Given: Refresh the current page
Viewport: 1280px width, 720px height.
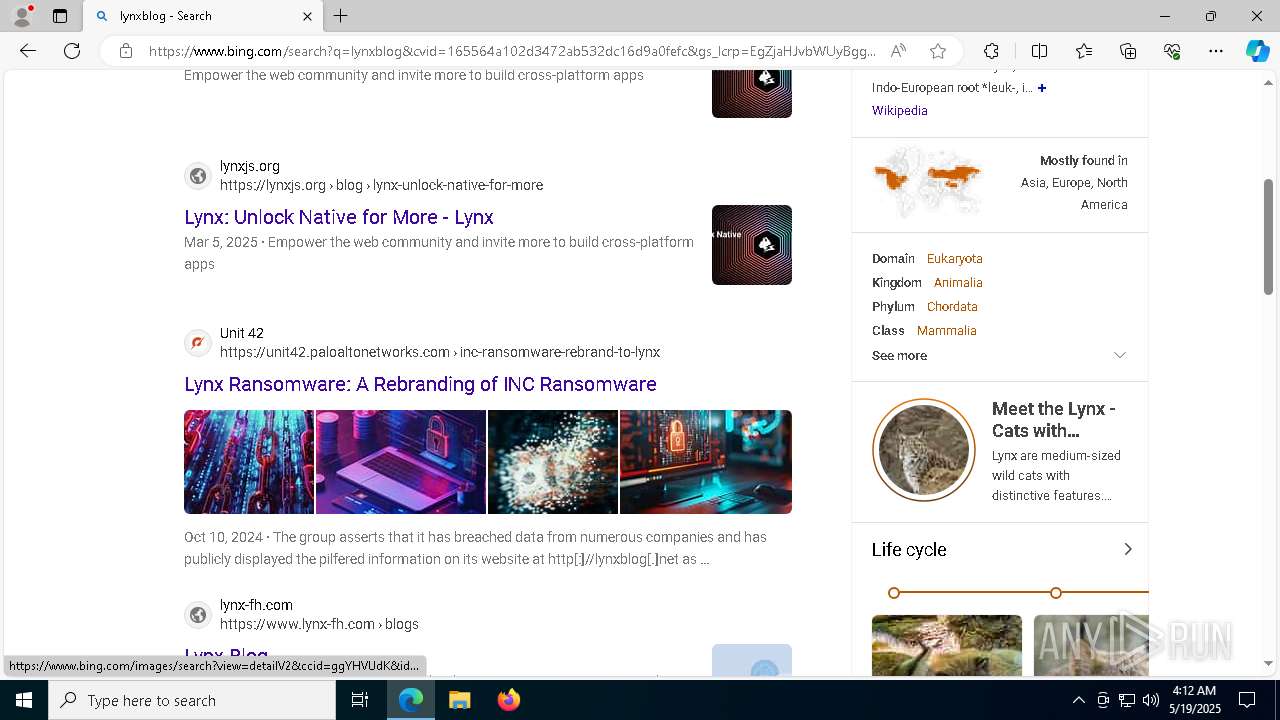Looking at the screenshot, I should (x=72, y=51).
